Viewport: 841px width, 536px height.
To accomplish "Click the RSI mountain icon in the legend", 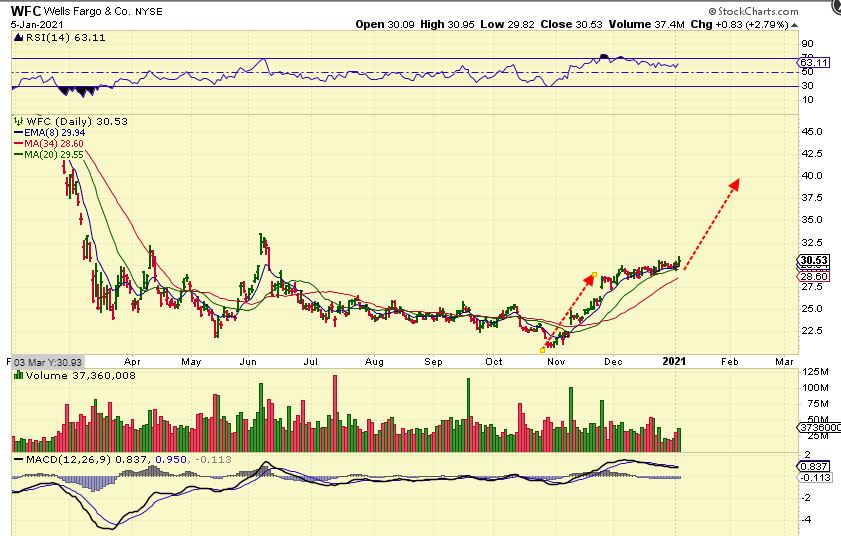I will point(19,38).
